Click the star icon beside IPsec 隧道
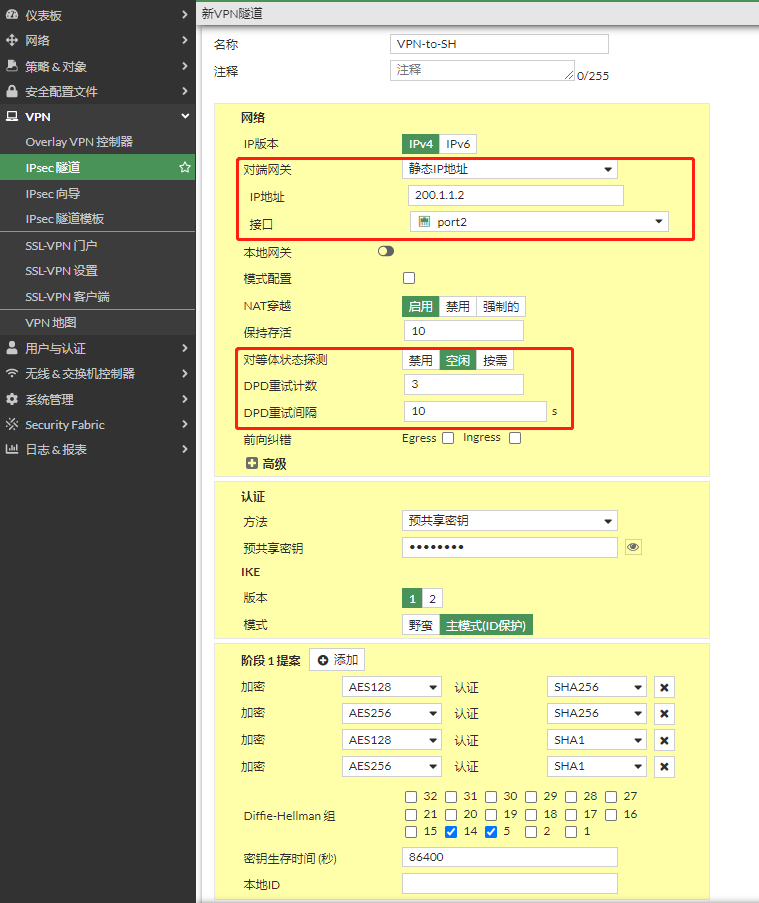 (185, 168)
